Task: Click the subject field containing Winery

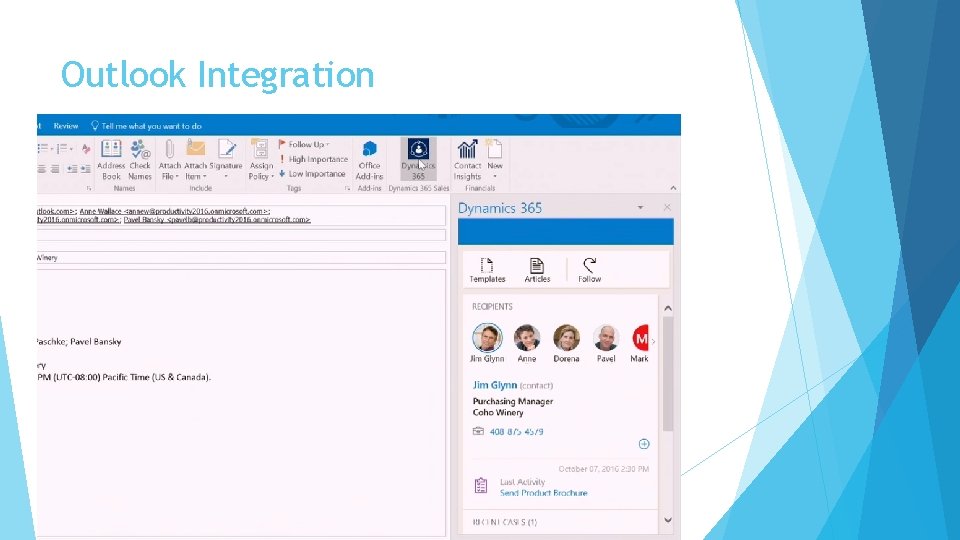Action: click(241, 258)
